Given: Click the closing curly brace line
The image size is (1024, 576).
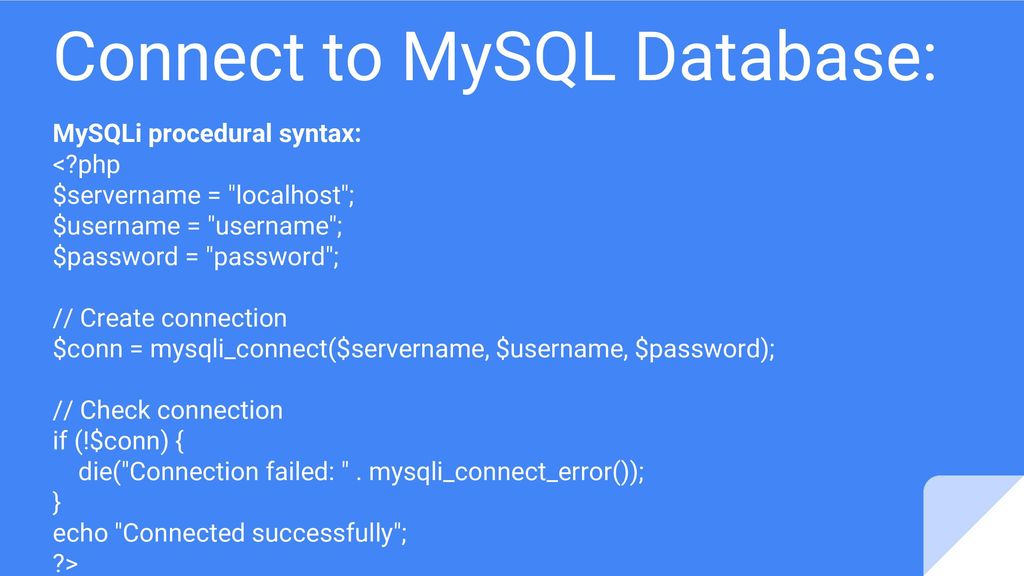Looking at the screenshot, I should tap(57, 502).
